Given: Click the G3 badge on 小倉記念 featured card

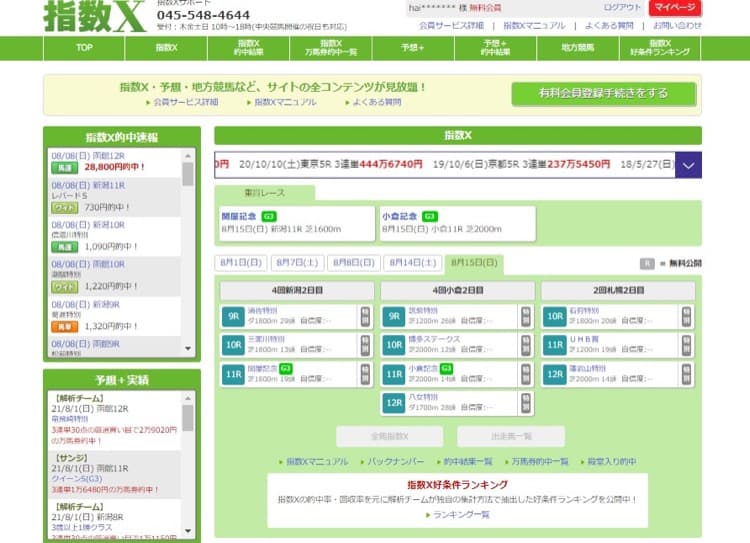Looking at the screenshot, I should coord(430,216).
